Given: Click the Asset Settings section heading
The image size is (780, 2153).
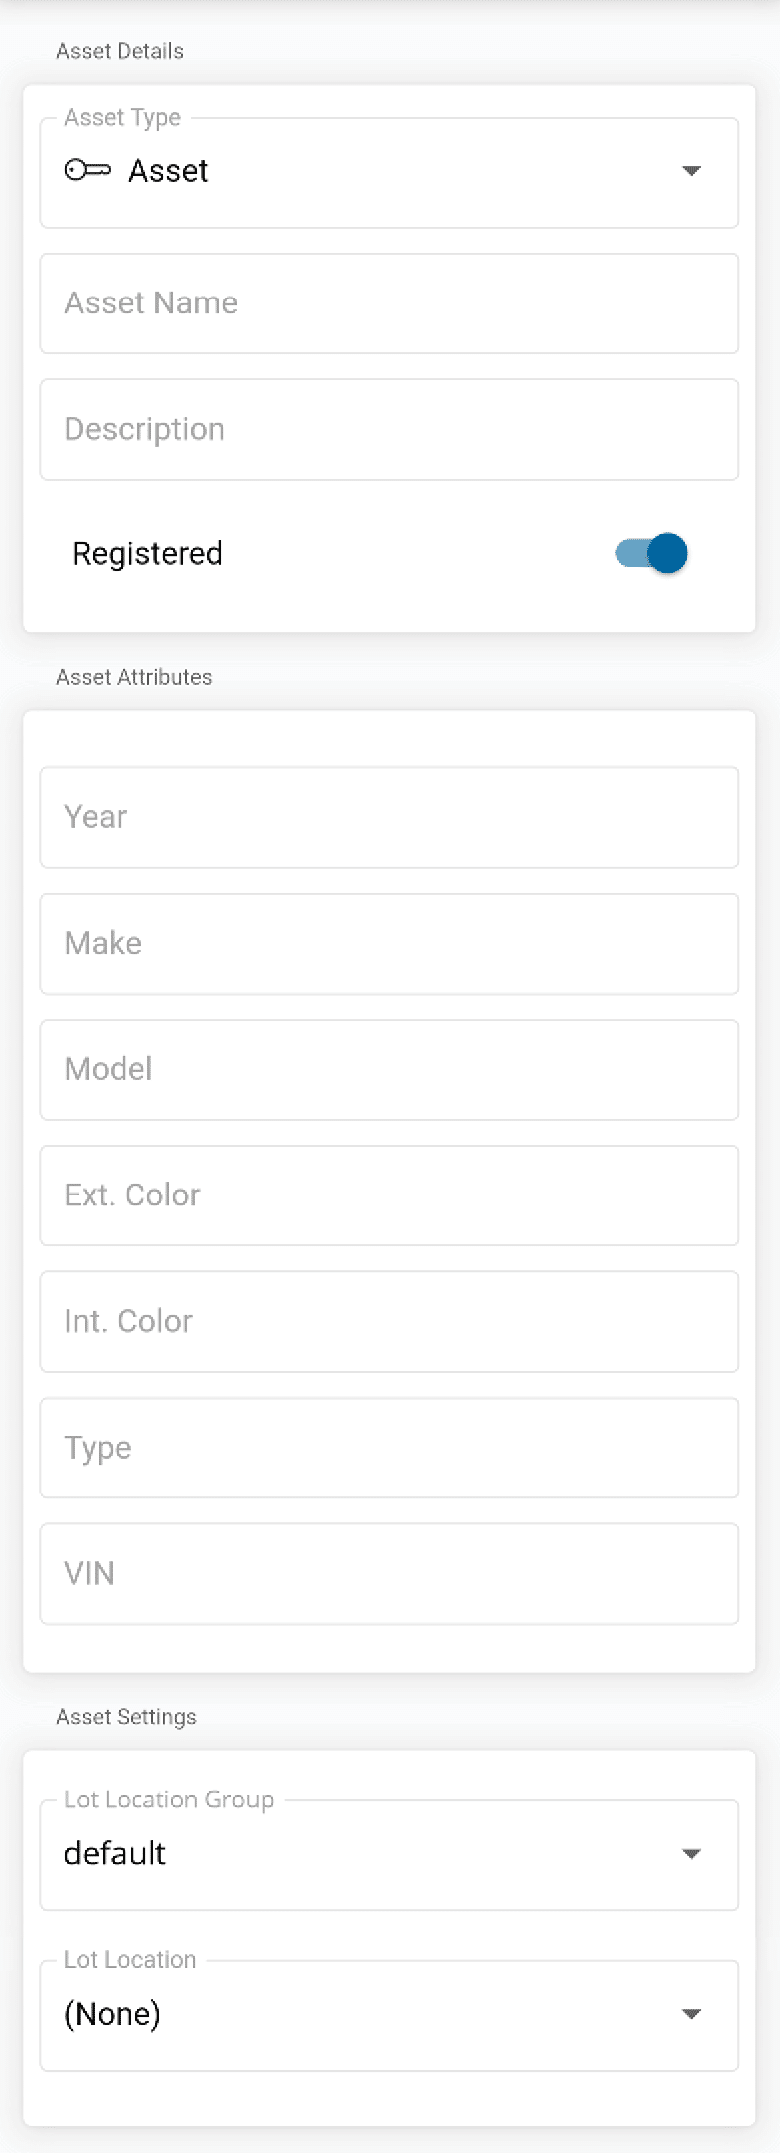Looking at the screenshot, I should click(x=126, y=1717).
